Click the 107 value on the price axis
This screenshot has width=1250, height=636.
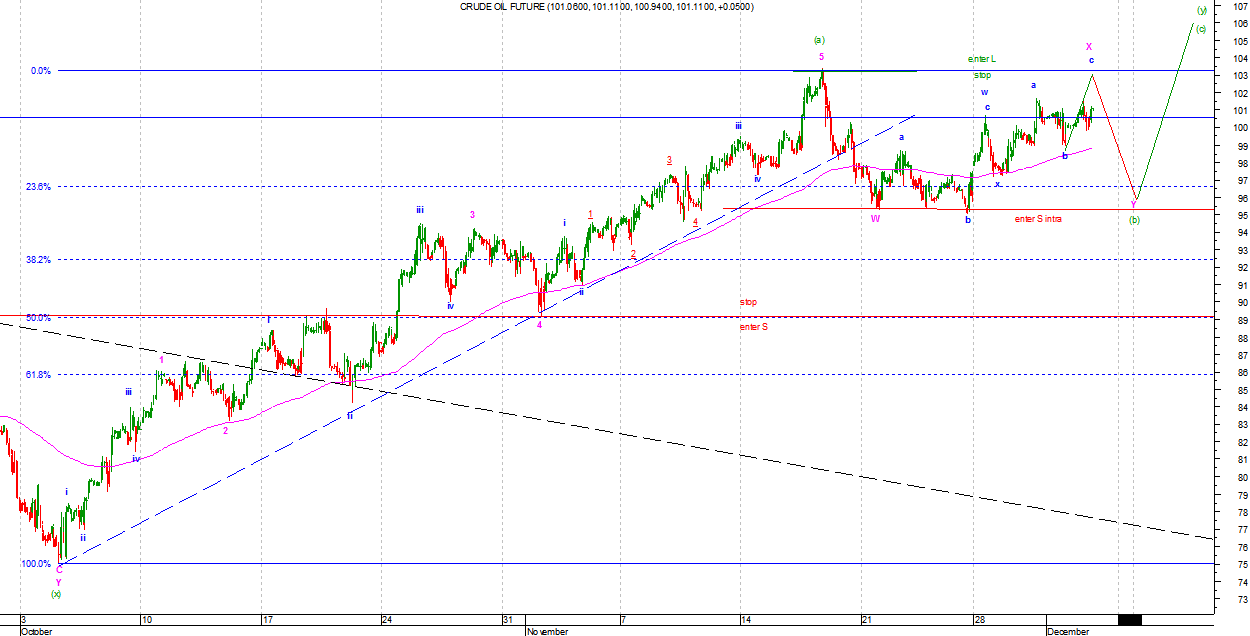click(x=1240, y=6)
